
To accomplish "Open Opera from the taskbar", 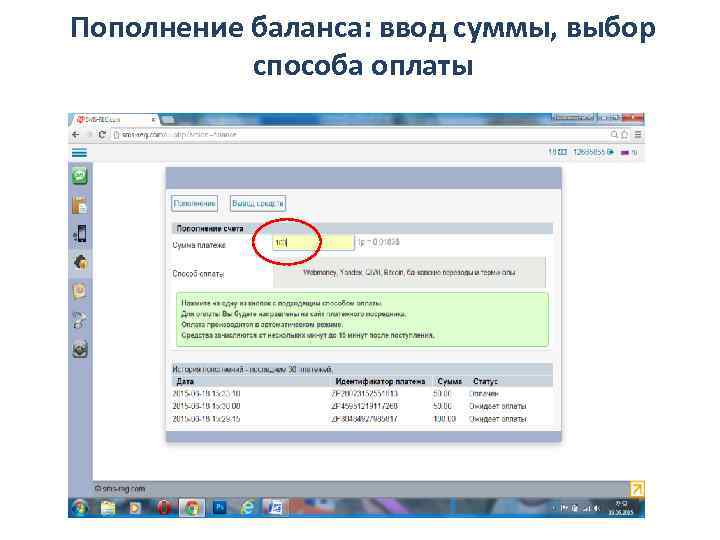I will [164, 508].
